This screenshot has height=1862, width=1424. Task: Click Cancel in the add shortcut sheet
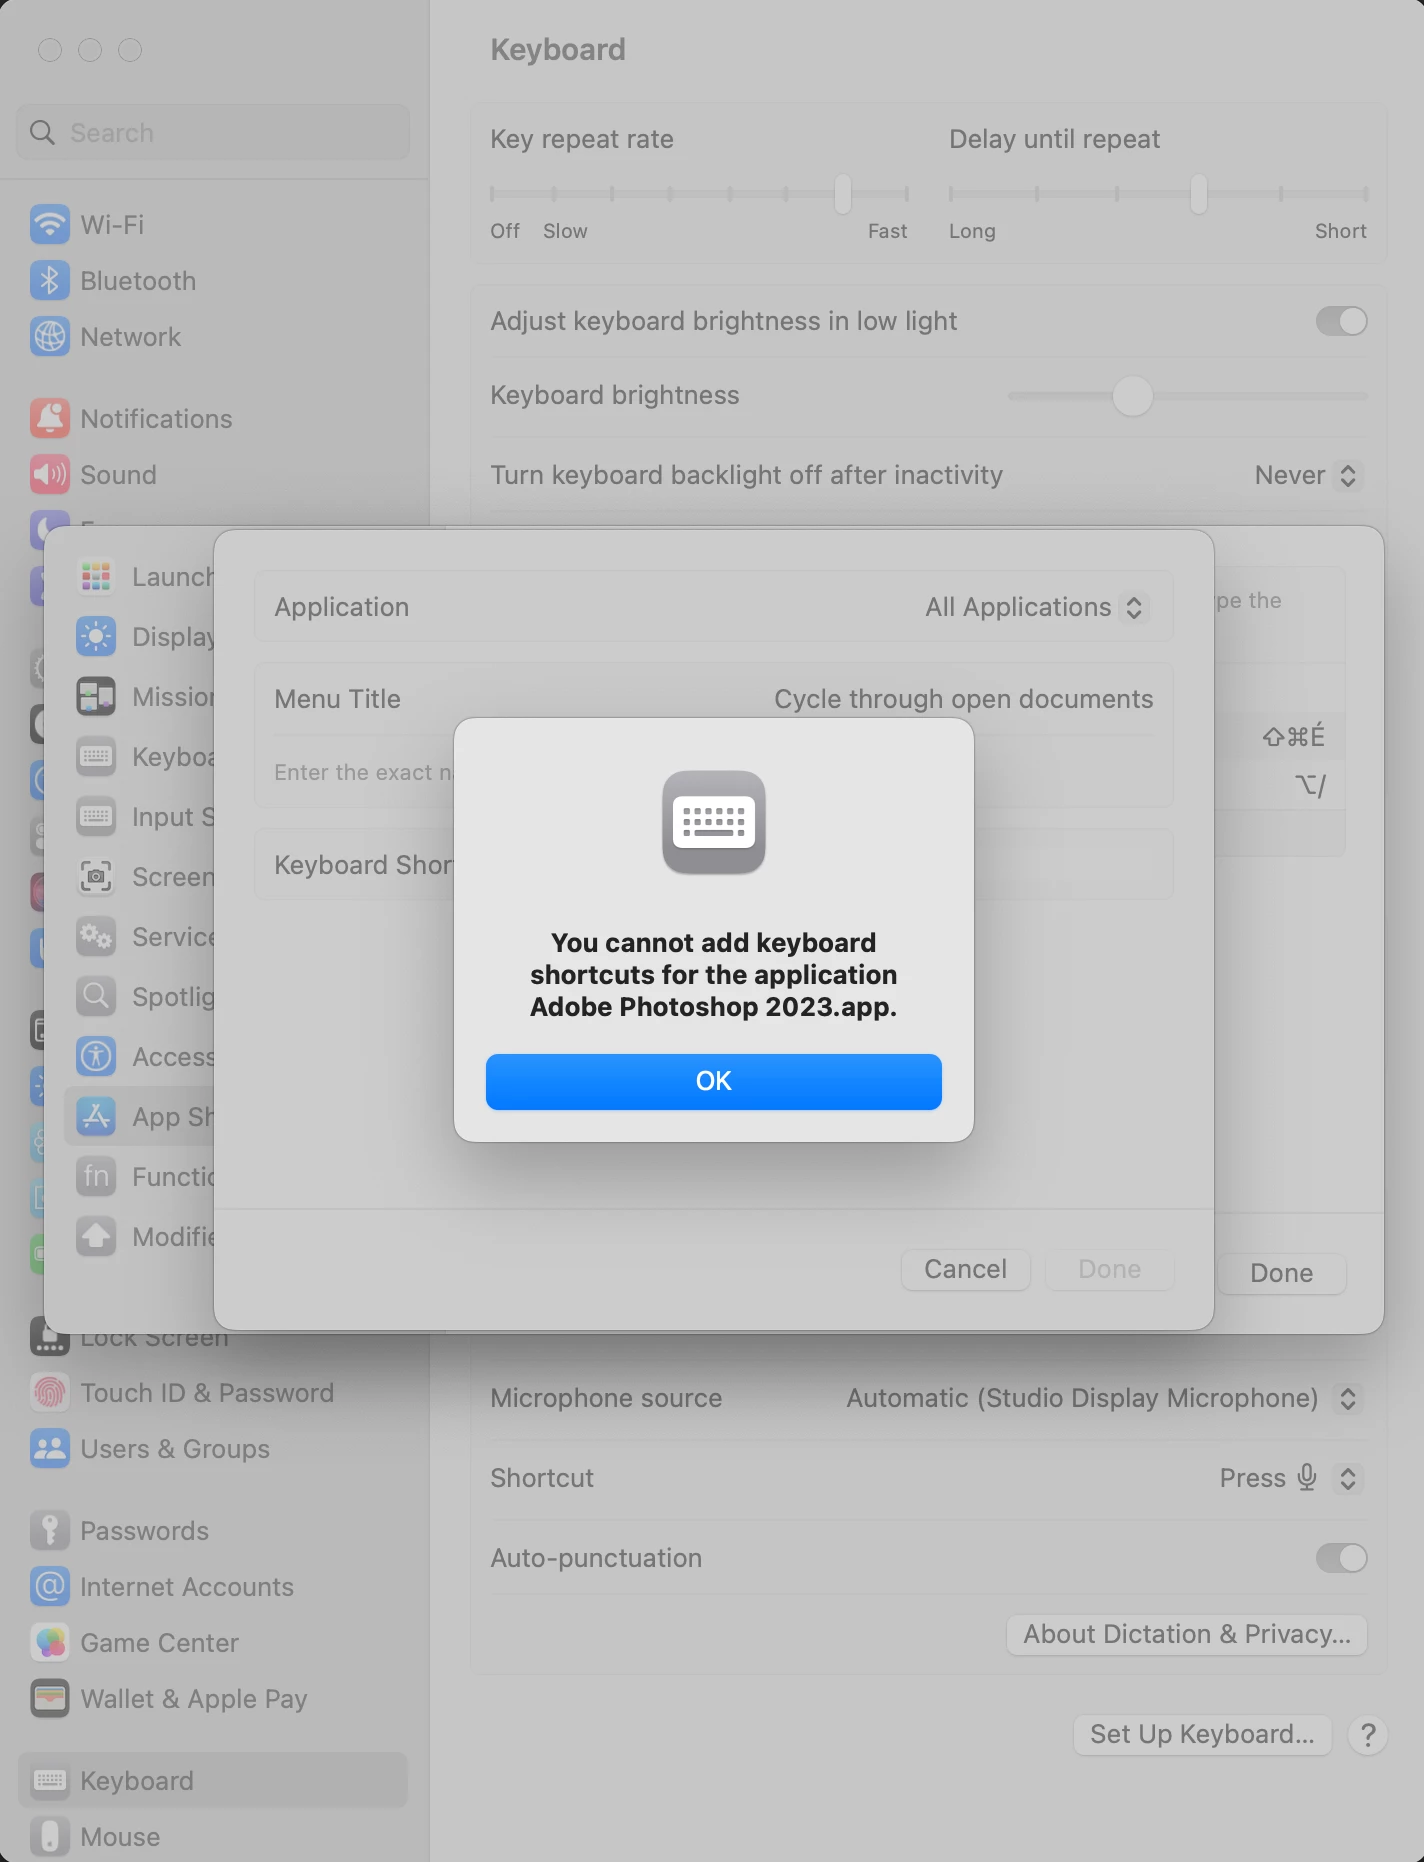pos(965,1269)
